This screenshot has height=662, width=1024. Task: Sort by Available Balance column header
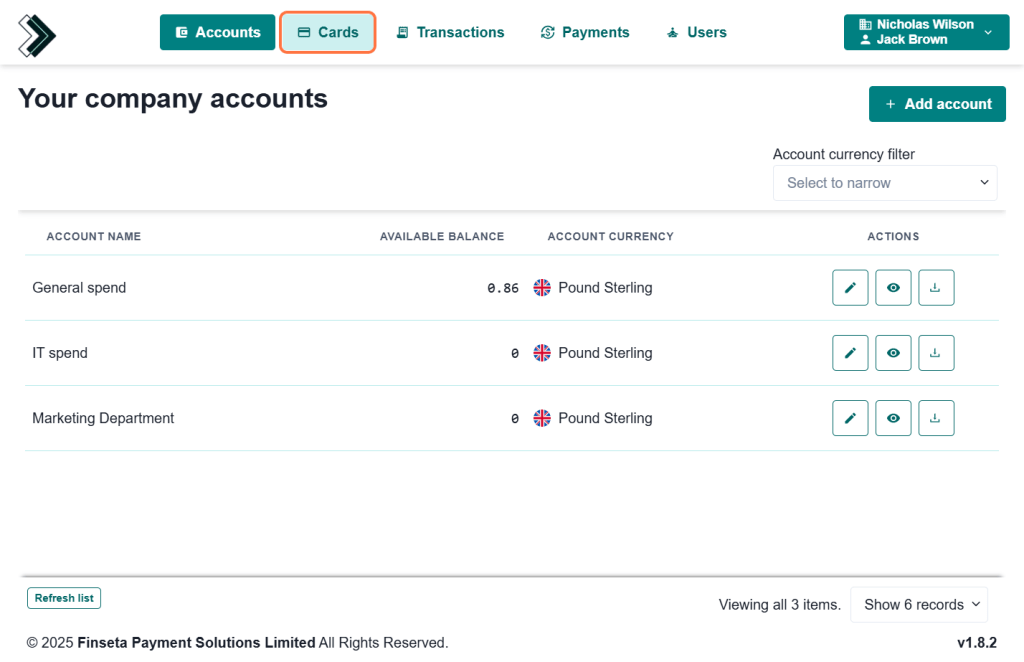441,237
